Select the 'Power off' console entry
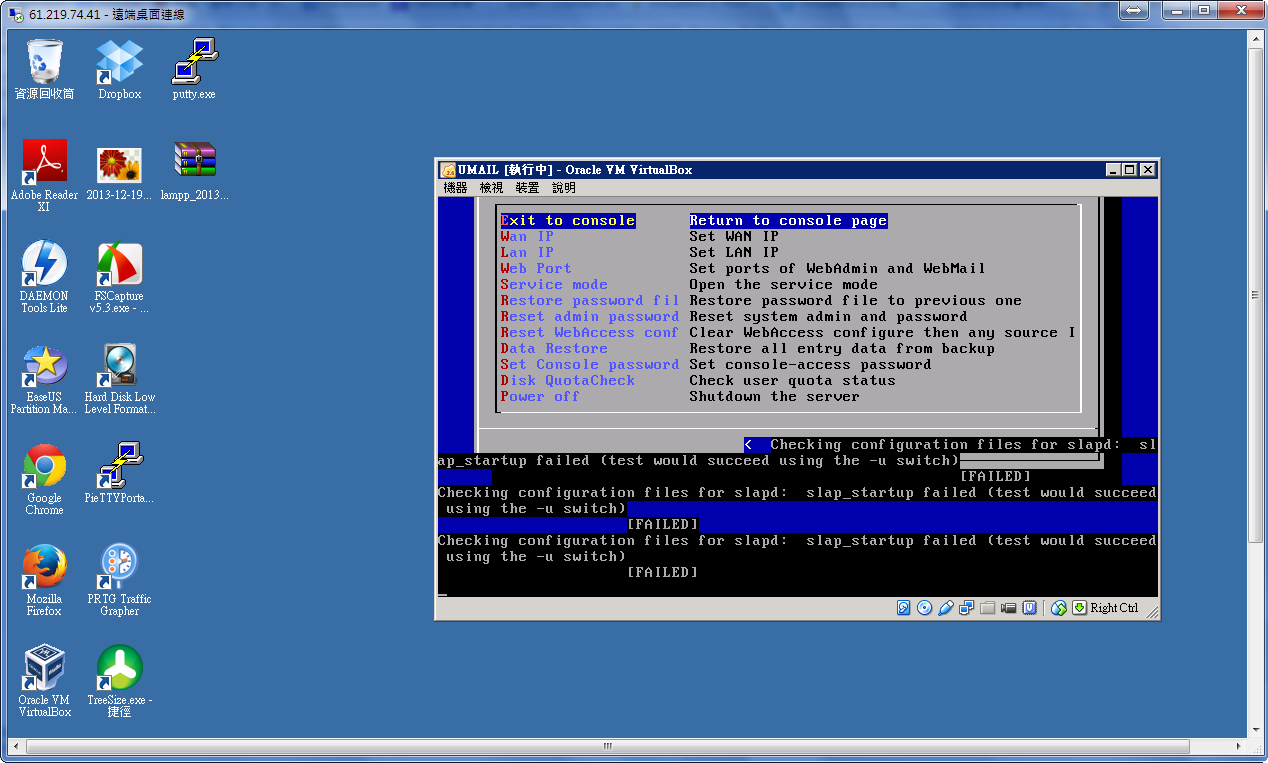The height and width of the screenshot is (763, 1268). point(540,397)
